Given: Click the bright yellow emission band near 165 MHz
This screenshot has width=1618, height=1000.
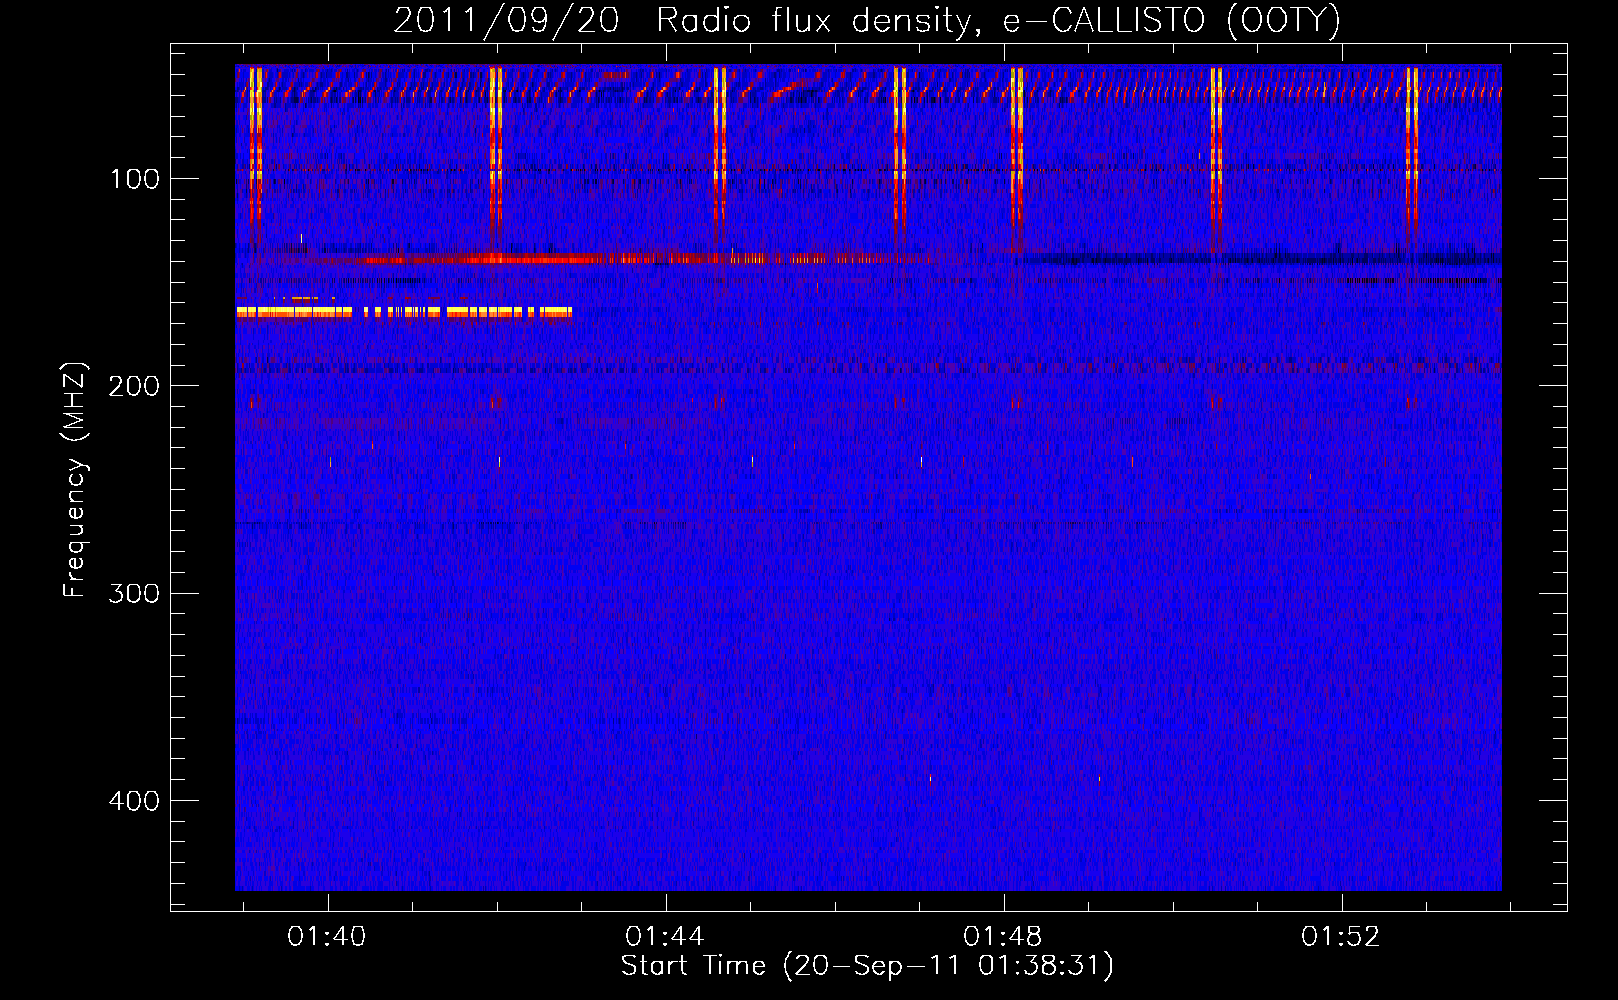Looking at the screenshot, I should point(404,312).
